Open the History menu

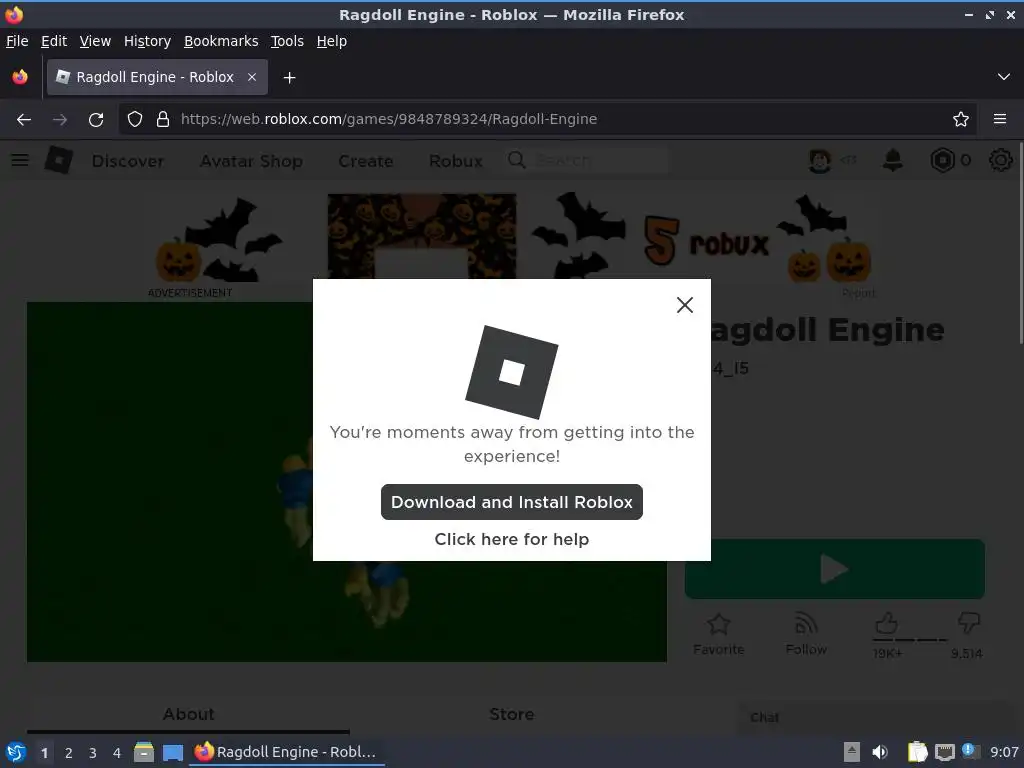tap(148, 41)
